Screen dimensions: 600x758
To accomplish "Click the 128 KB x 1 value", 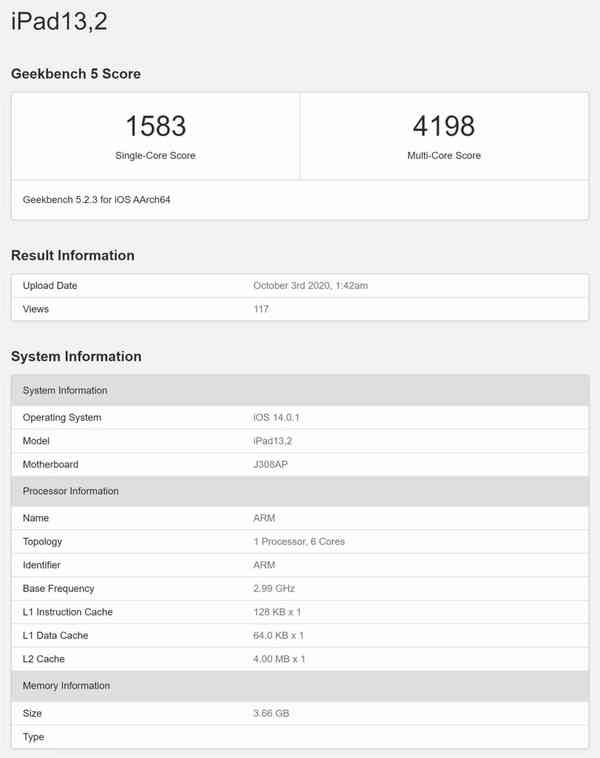I will 277,612.
